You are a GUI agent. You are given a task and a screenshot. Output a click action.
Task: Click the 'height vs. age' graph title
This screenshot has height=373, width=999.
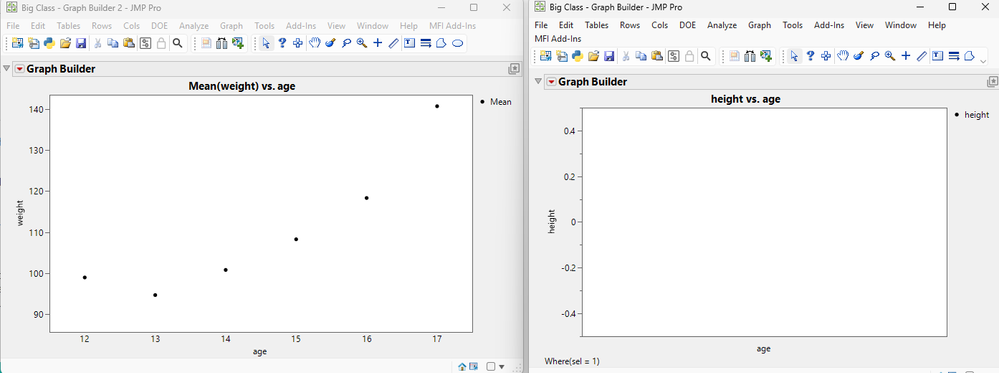pyautogui.click(x=745, y=99)
